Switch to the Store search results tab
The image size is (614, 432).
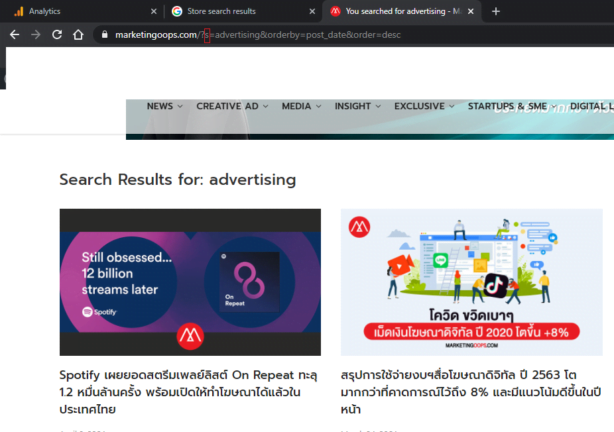point(243,11)
